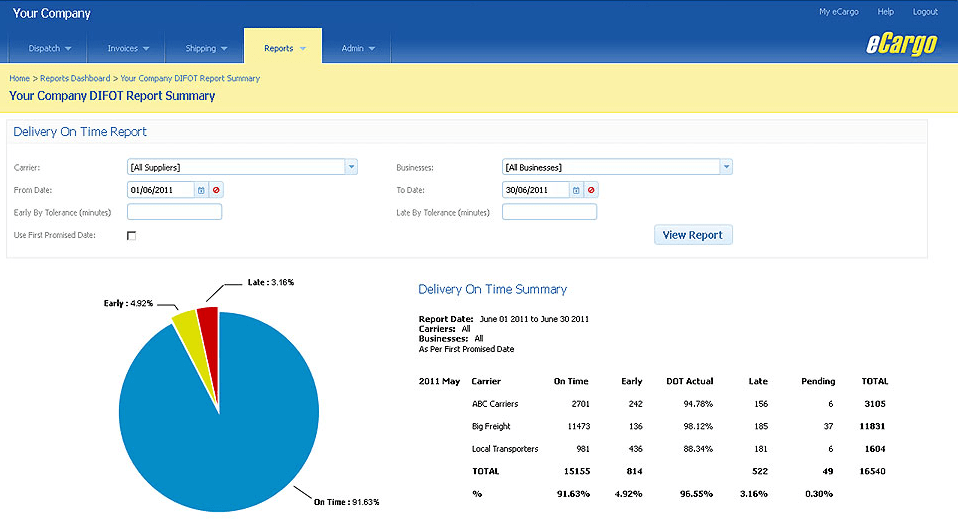958x527 pixels.
Task: Open the Shipping menu
Action: tap(206, 48)
